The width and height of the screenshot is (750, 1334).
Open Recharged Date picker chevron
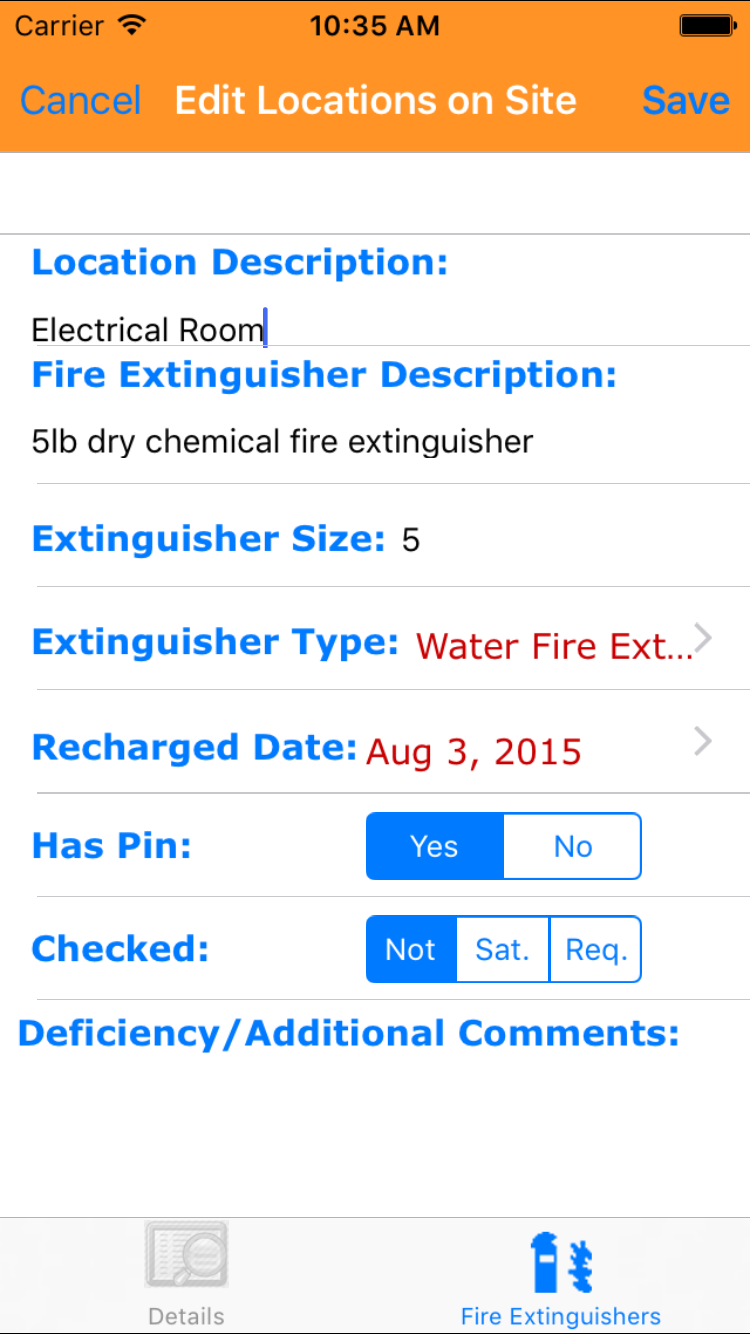tap(703, 741)
